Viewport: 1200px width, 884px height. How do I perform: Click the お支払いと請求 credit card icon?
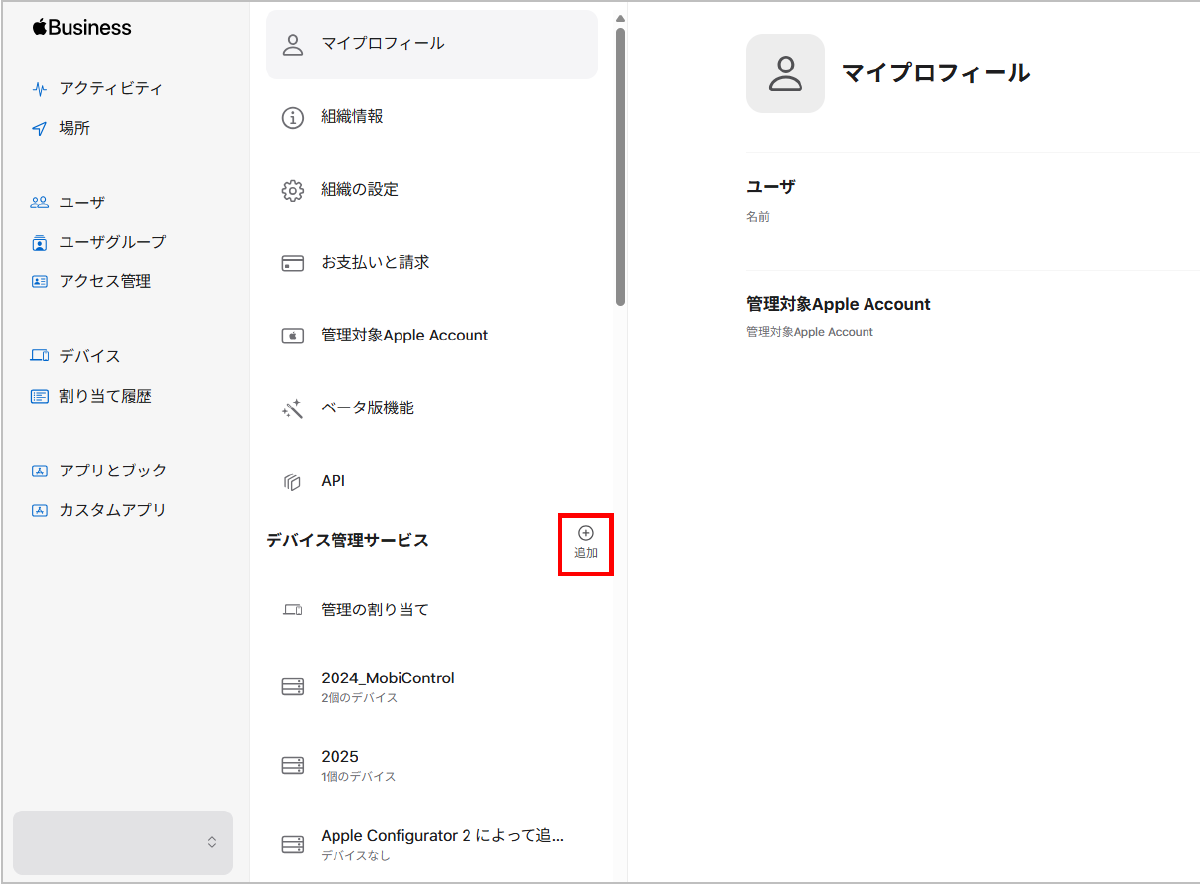coord(293,263)
